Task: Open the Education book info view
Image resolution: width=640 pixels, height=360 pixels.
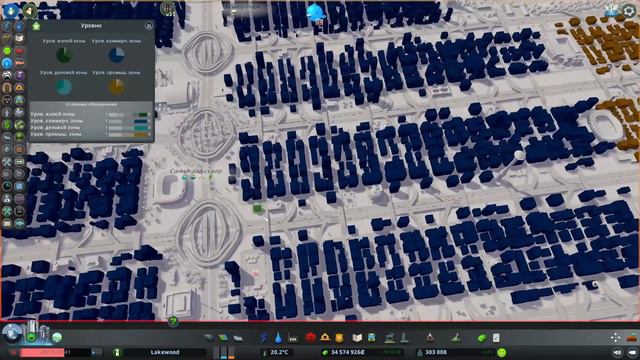Action: point(19,39)
